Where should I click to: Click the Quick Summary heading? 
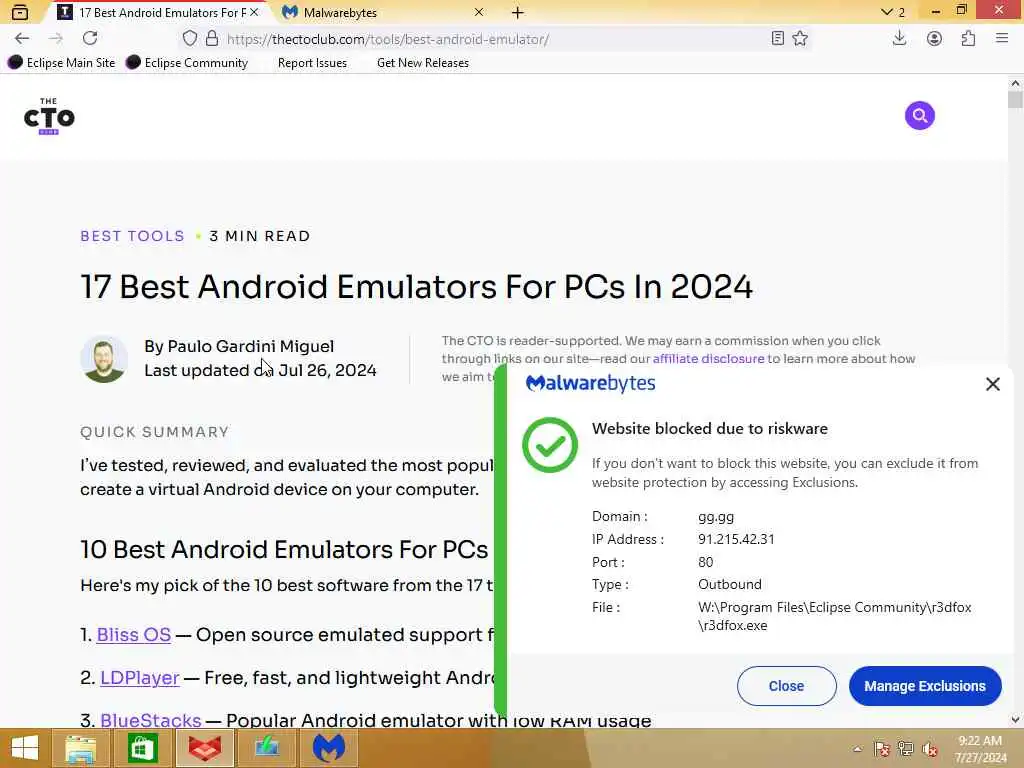tap(155, 432)
